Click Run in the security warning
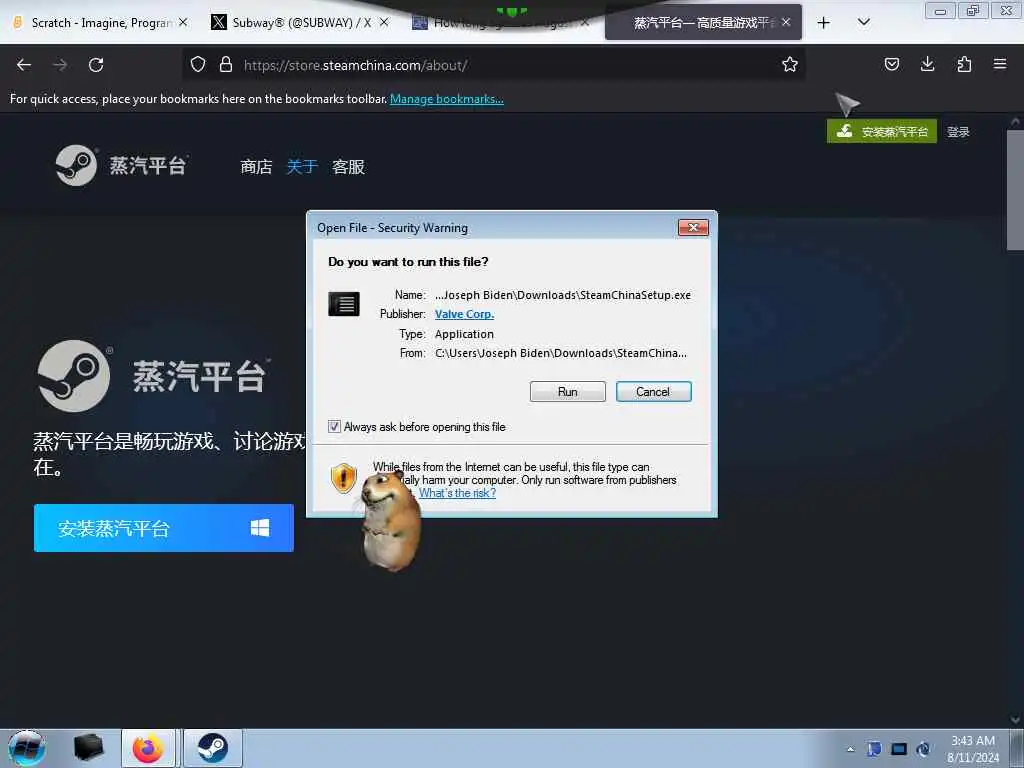Screen dimensions: 1024x768 pyautogui.click(x=568, y=392)
